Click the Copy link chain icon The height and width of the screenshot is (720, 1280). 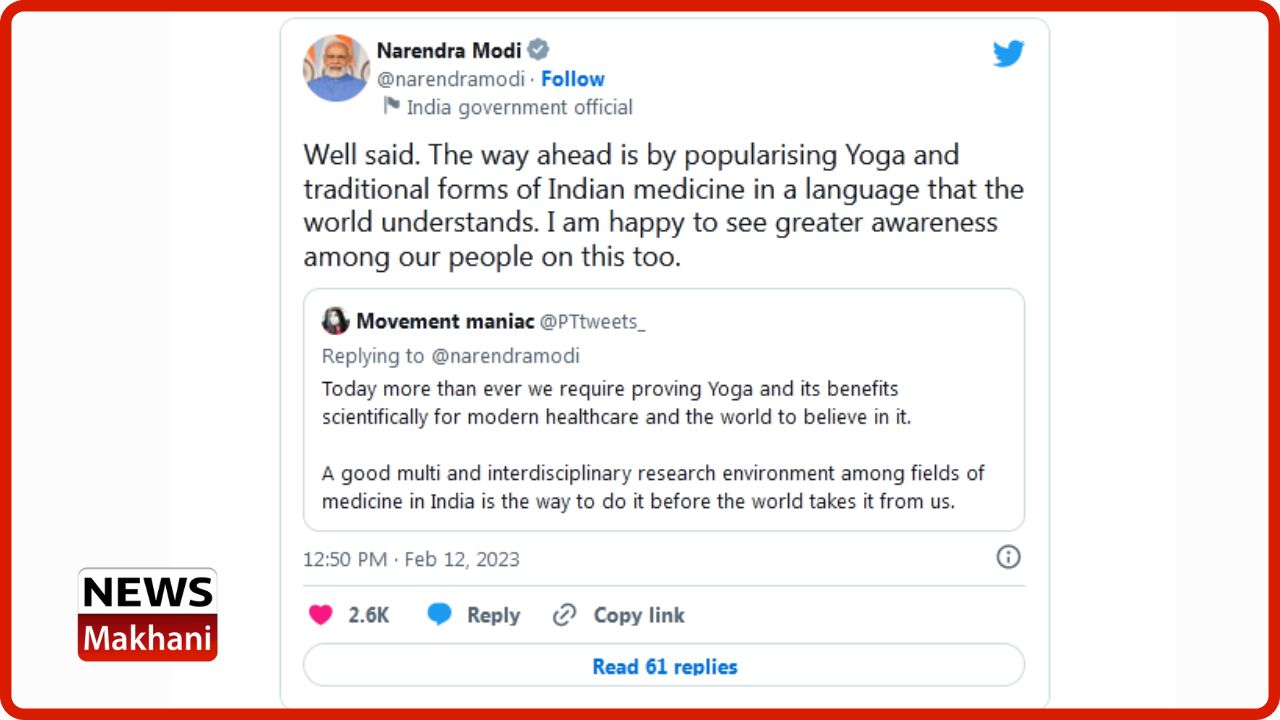[x=565, y=615]
